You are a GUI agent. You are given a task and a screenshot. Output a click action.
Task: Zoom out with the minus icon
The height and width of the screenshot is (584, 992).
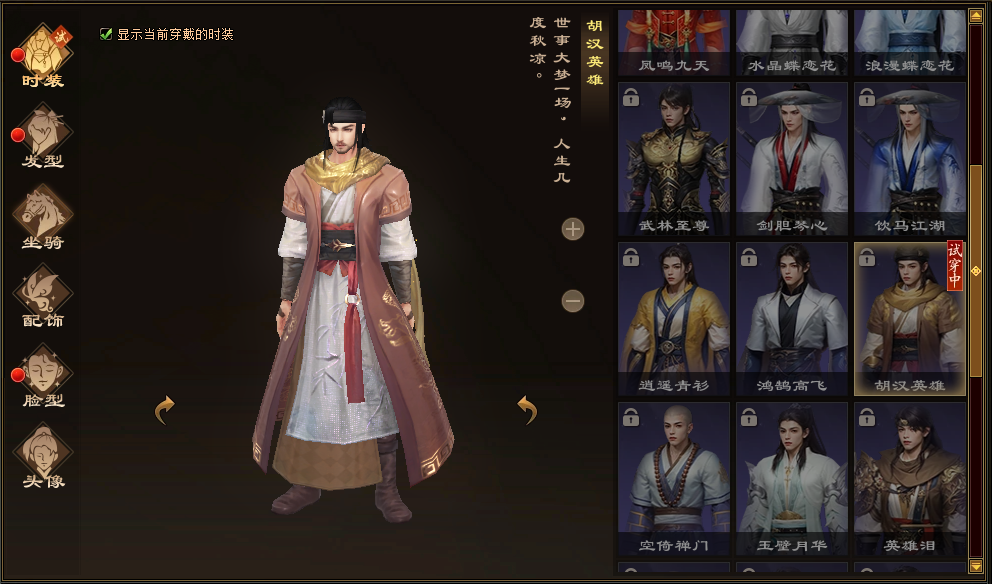click(x=573, y=301)
